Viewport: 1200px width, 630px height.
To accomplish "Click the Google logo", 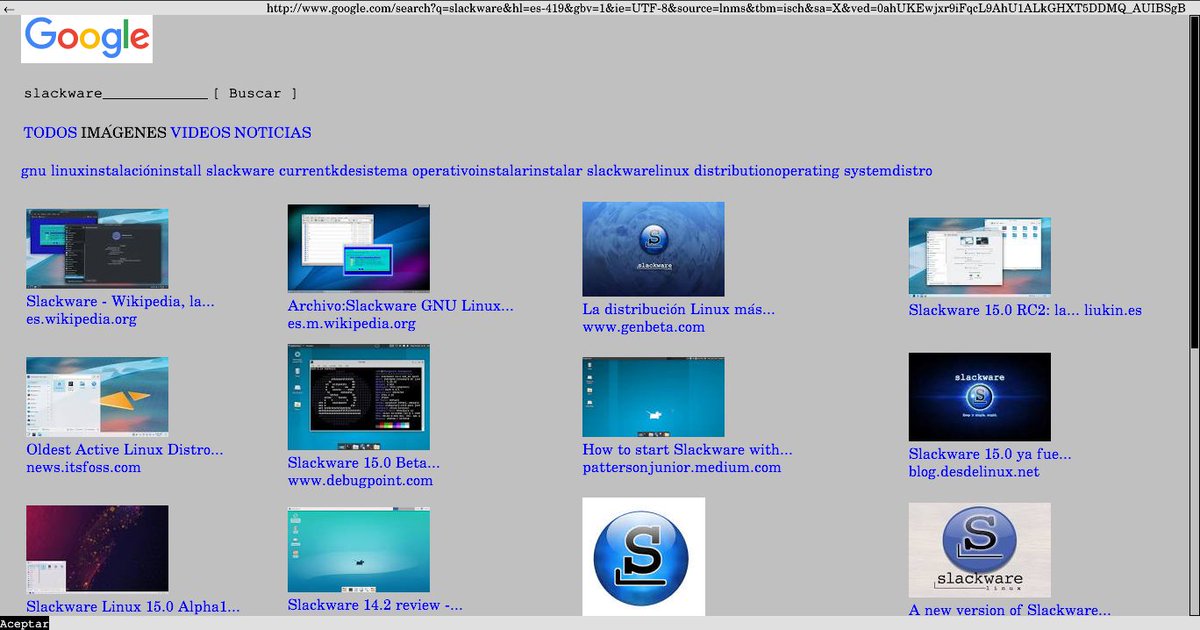I will coord(87,39).
